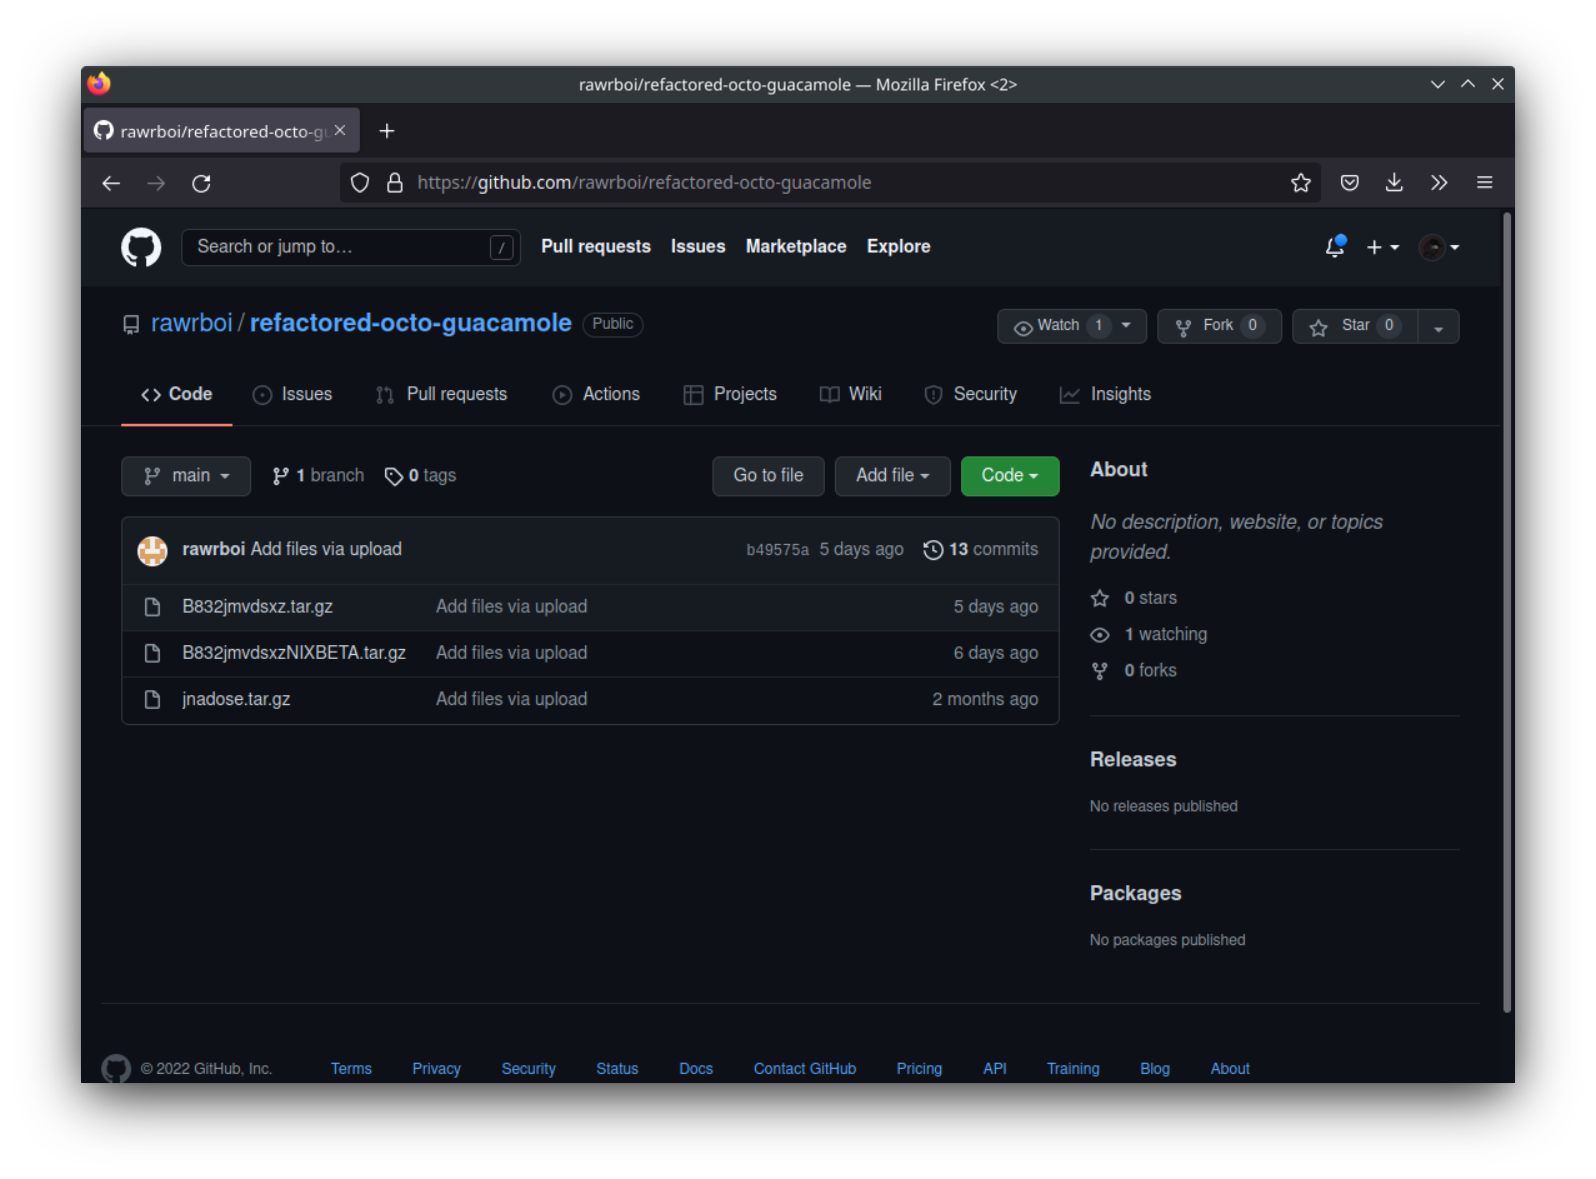Show more tools via the double chevron

(1439, 182)
